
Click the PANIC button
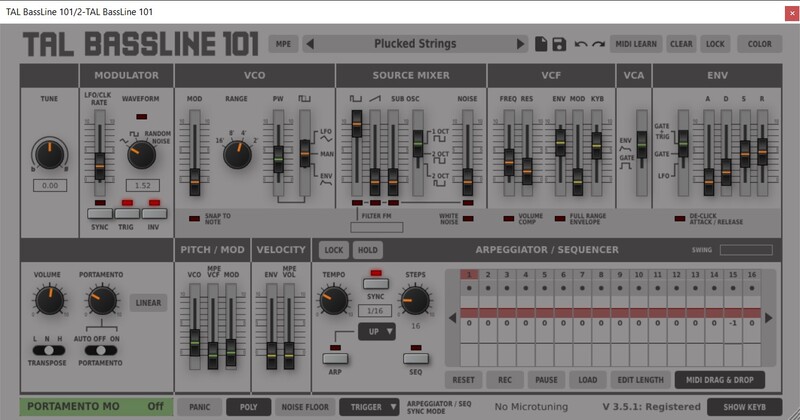(x=199, y=407)
